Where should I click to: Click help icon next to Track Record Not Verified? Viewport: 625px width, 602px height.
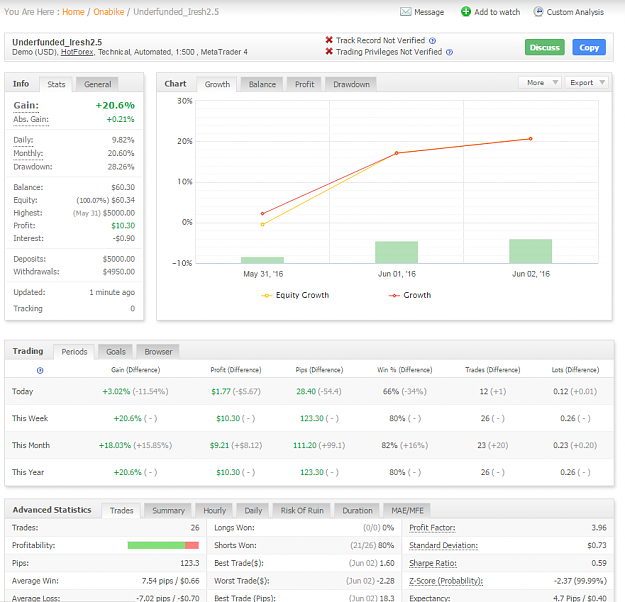click(x=432, y=41)
